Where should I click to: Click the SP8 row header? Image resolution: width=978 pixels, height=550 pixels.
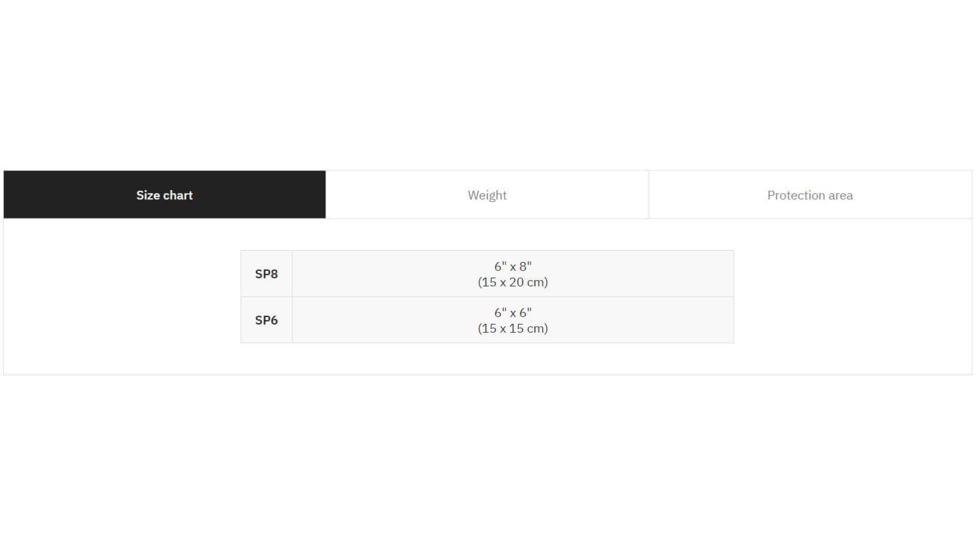click(266, 274)
